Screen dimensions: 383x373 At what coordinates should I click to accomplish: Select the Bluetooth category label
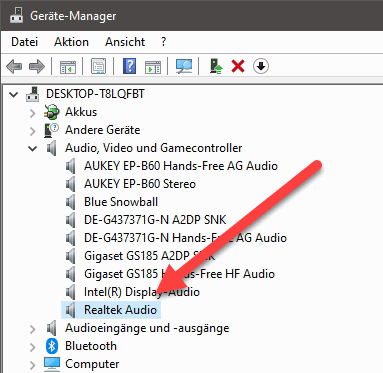pyautogui.click(x=91, y=346)
